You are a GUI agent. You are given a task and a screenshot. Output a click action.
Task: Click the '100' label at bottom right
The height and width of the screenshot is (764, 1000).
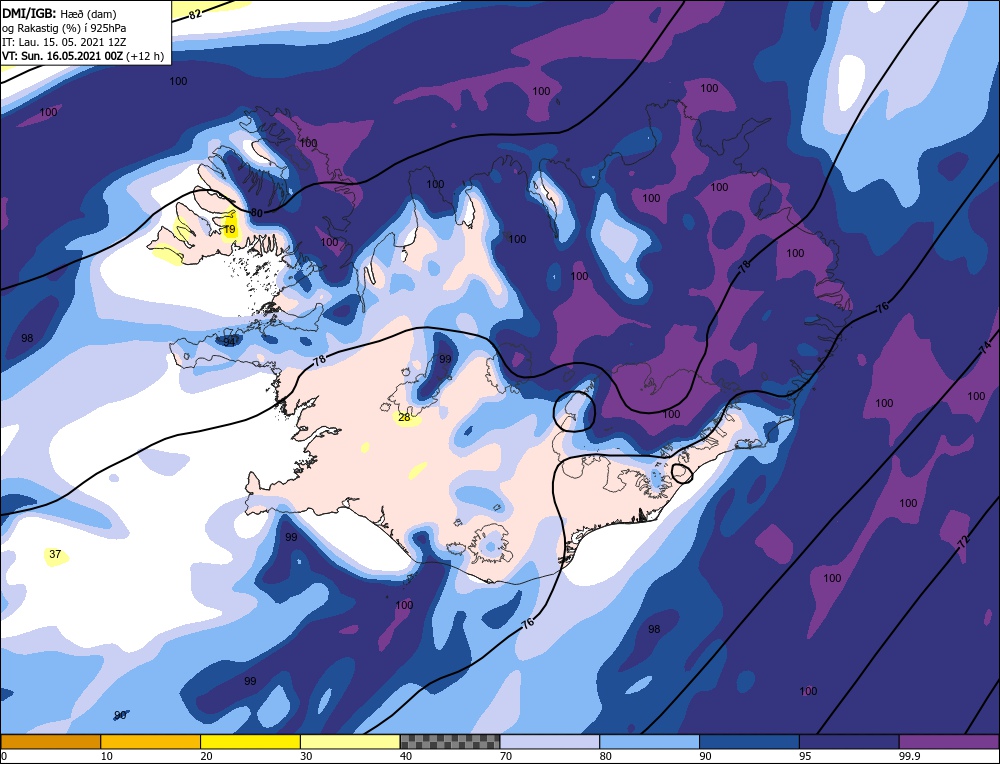coord(808,691)
